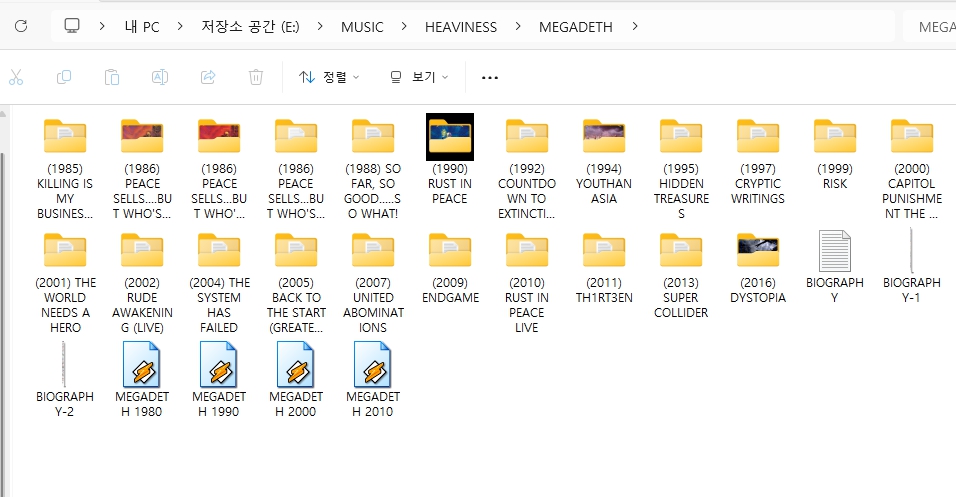The width and height of the screenshot is (956, 497).
Task: Open the 보기 view dropdown
Action: click(419, 77)
